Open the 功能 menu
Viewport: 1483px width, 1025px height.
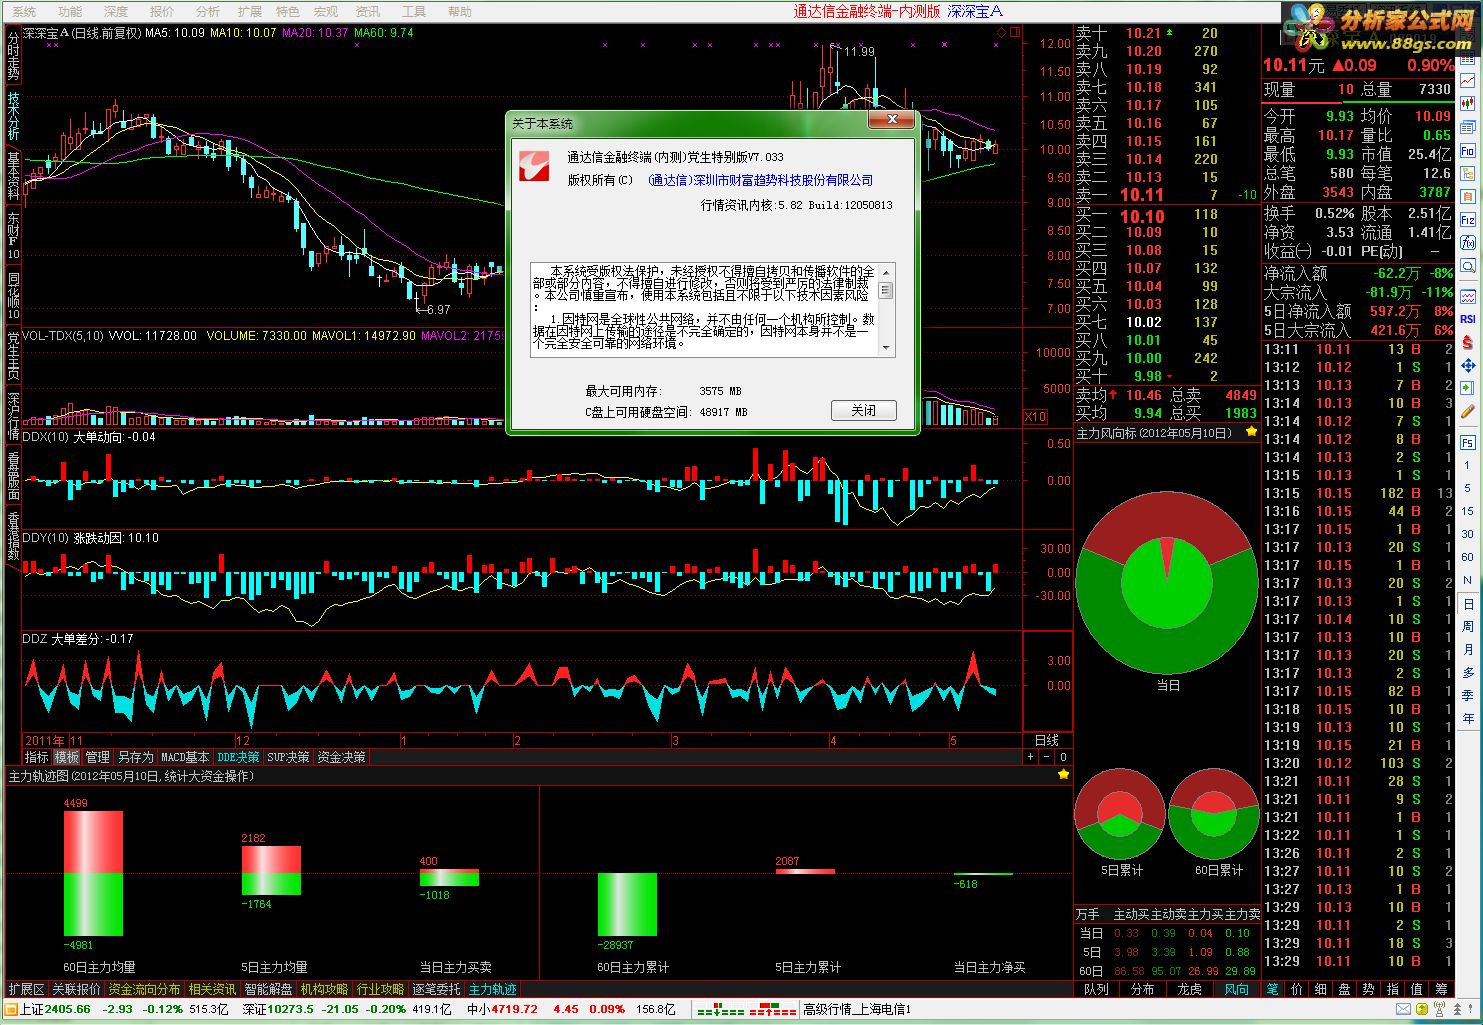pyautogui.click(x=70, y=12)
